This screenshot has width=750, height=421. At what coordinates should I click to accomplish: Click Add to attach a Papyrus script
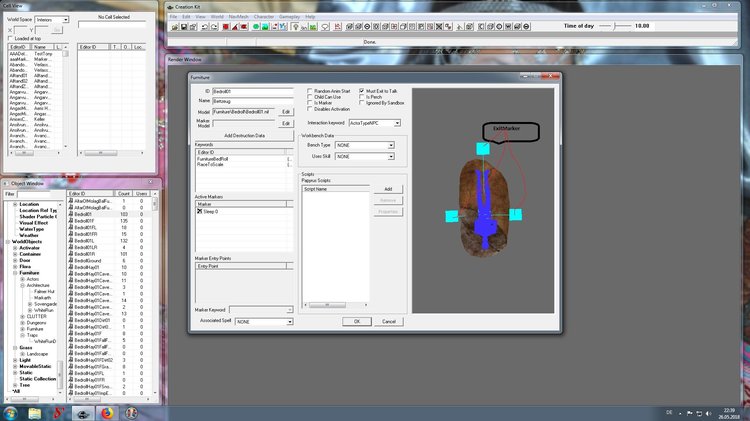(388, 189)
